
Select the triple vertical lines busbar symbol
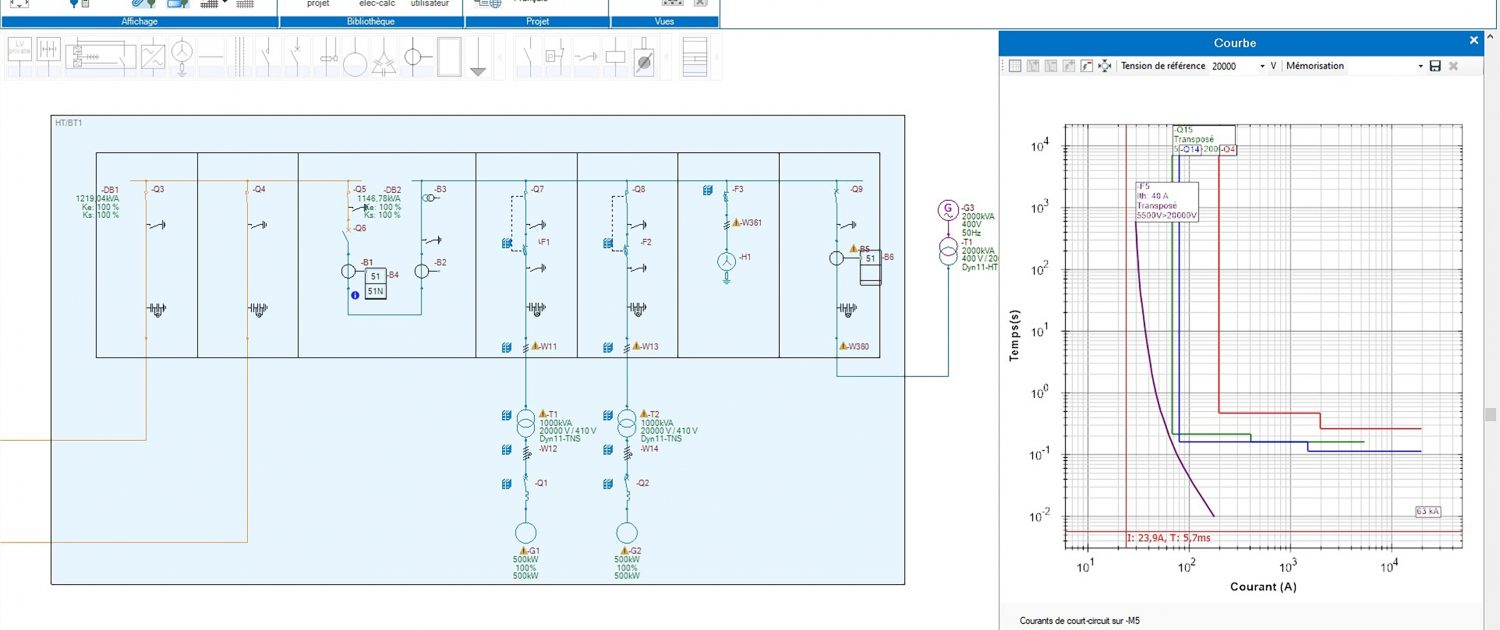[x=239, y=55]
